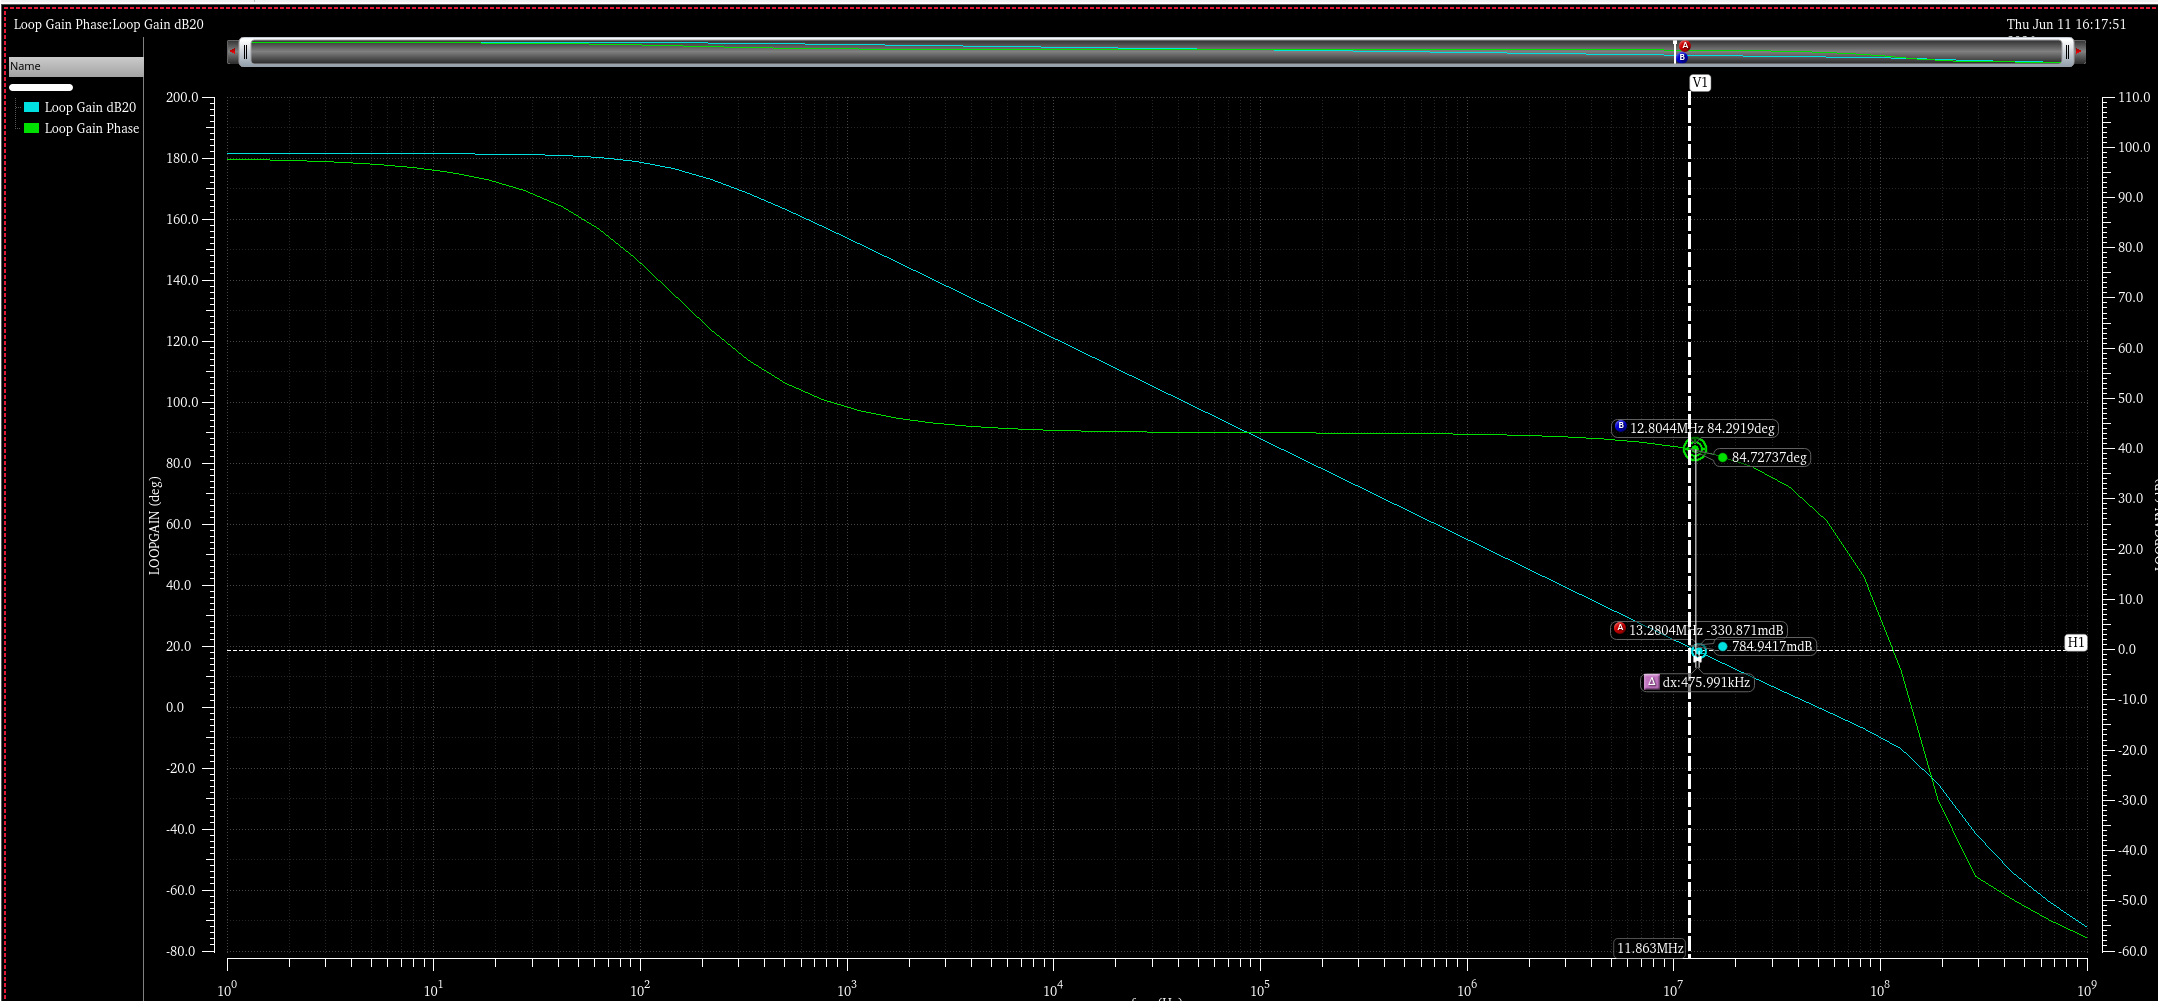
Task: Select the Loop Gain dB20 trace in legend
Action: [x=90, y=107]
